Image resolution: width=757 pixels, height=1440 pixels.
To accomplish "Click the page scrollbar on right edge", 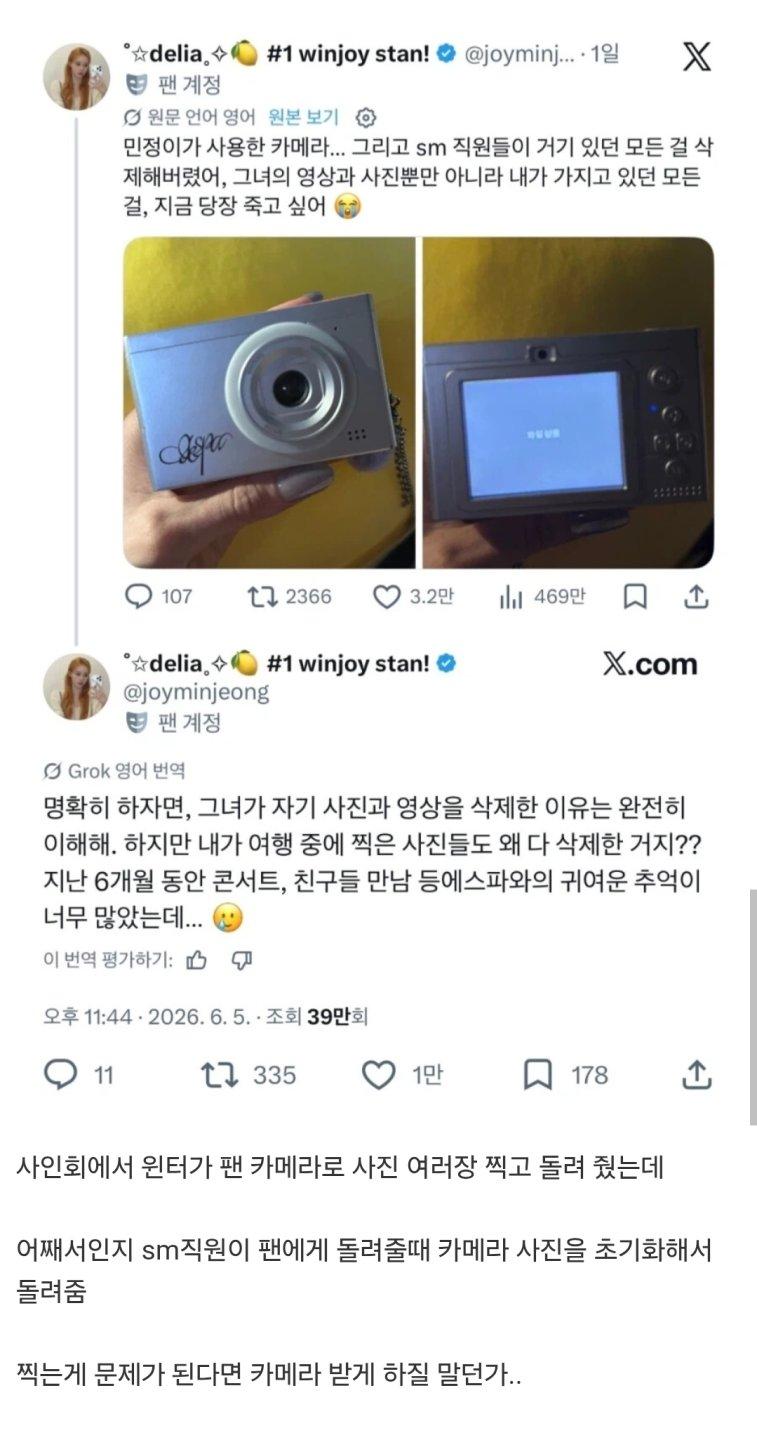I will [753, 1007].
